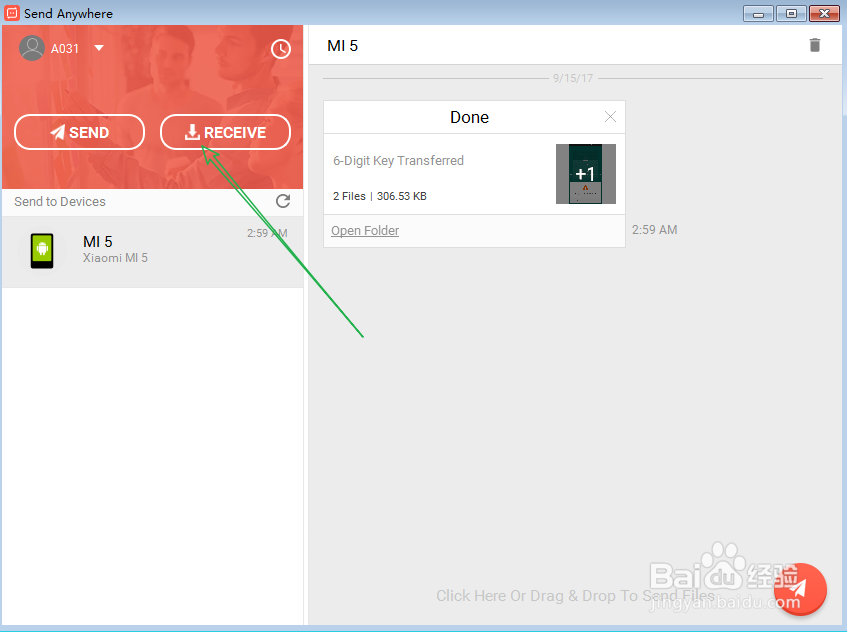Maximize the Send Anywhere window
847x632 pixels.
pos(791,14)
